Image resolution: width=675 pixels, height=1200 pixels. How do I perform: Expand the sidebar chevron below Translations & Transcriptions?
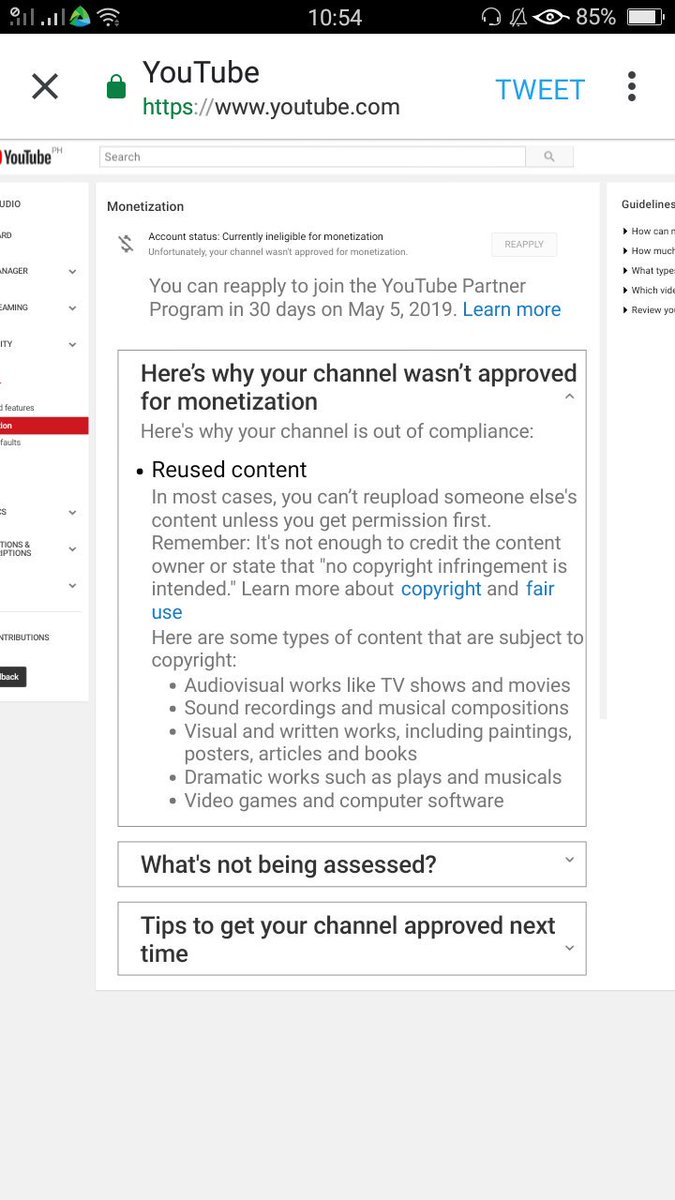coord(73,585)
